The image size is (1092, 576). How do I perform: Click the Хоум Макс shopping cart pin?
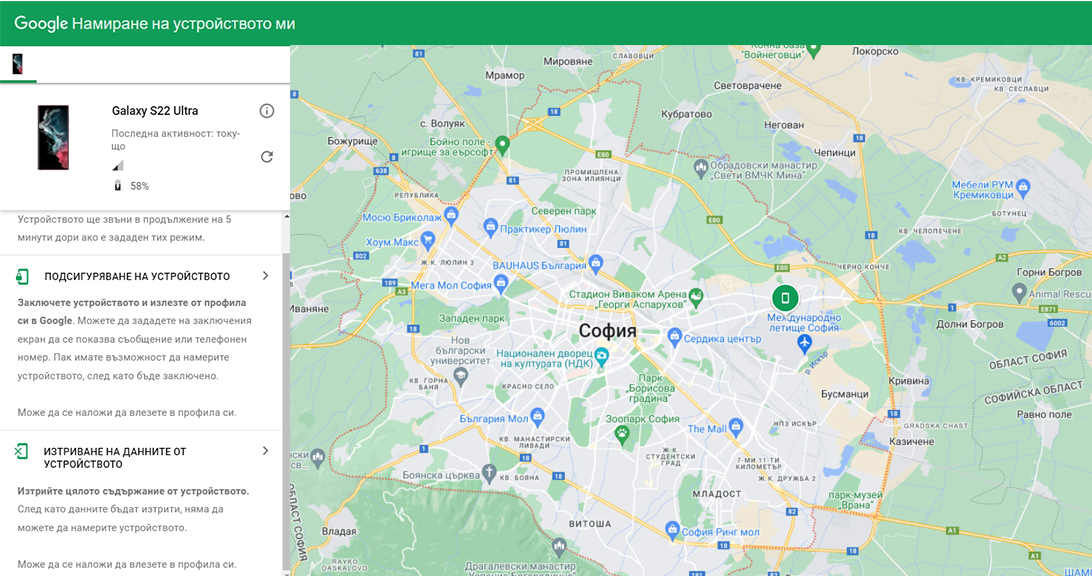click(428, 241)
